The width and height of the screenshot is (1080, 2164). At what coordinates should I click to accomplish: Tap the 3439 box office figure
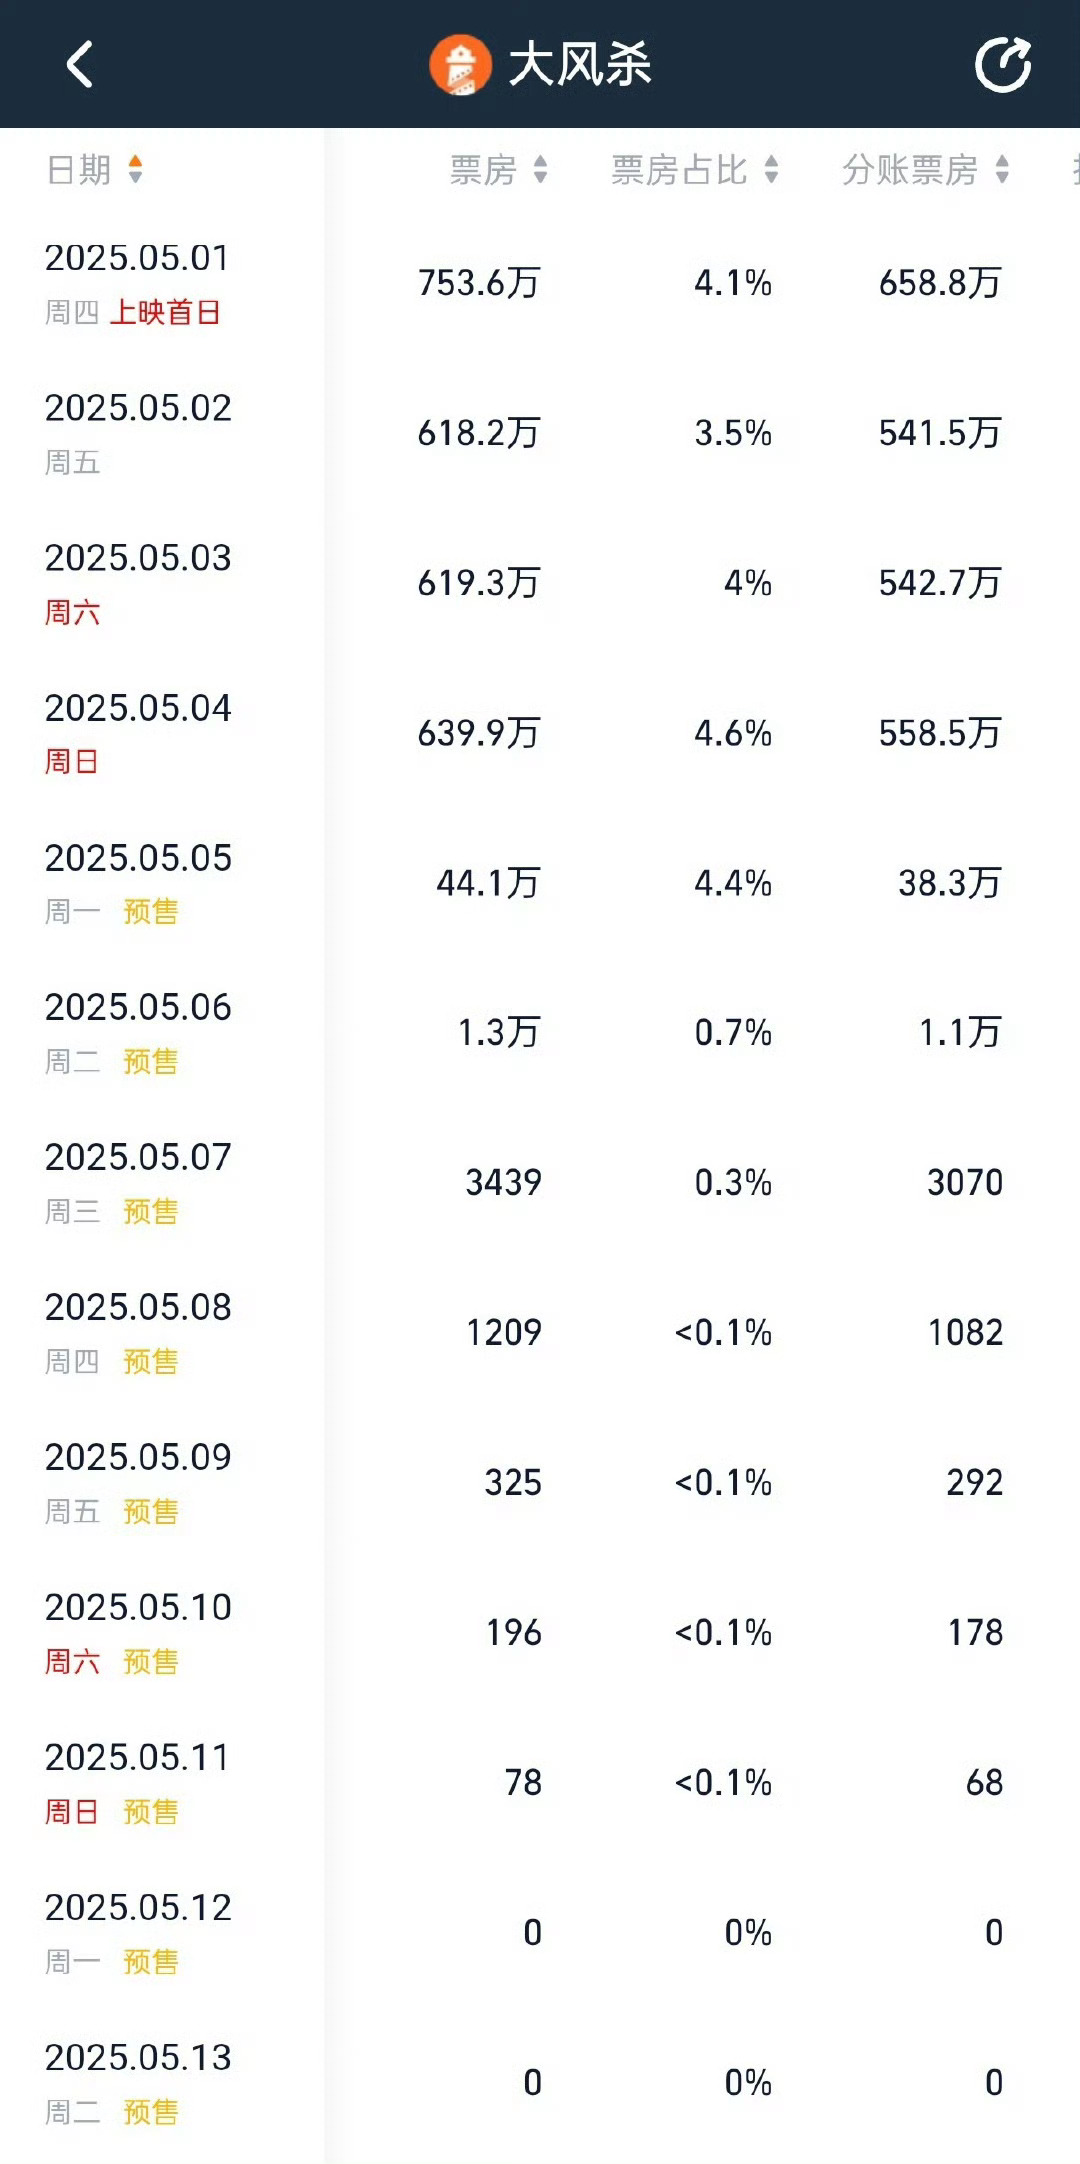point(503,1183)
